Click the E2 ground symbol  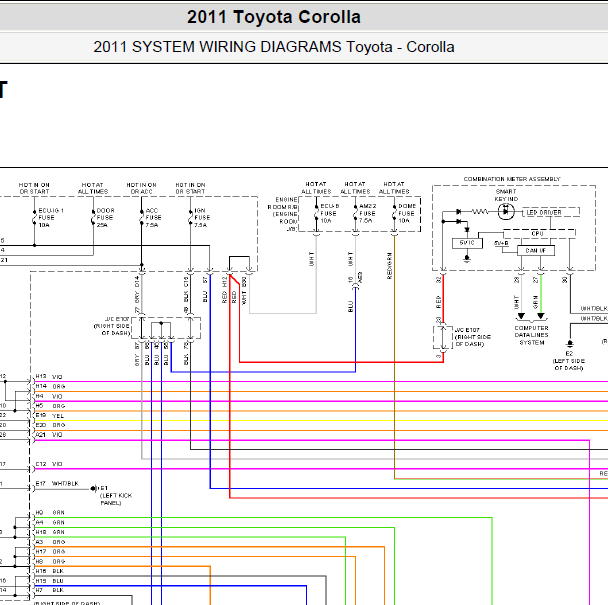[x=570, y=344]
